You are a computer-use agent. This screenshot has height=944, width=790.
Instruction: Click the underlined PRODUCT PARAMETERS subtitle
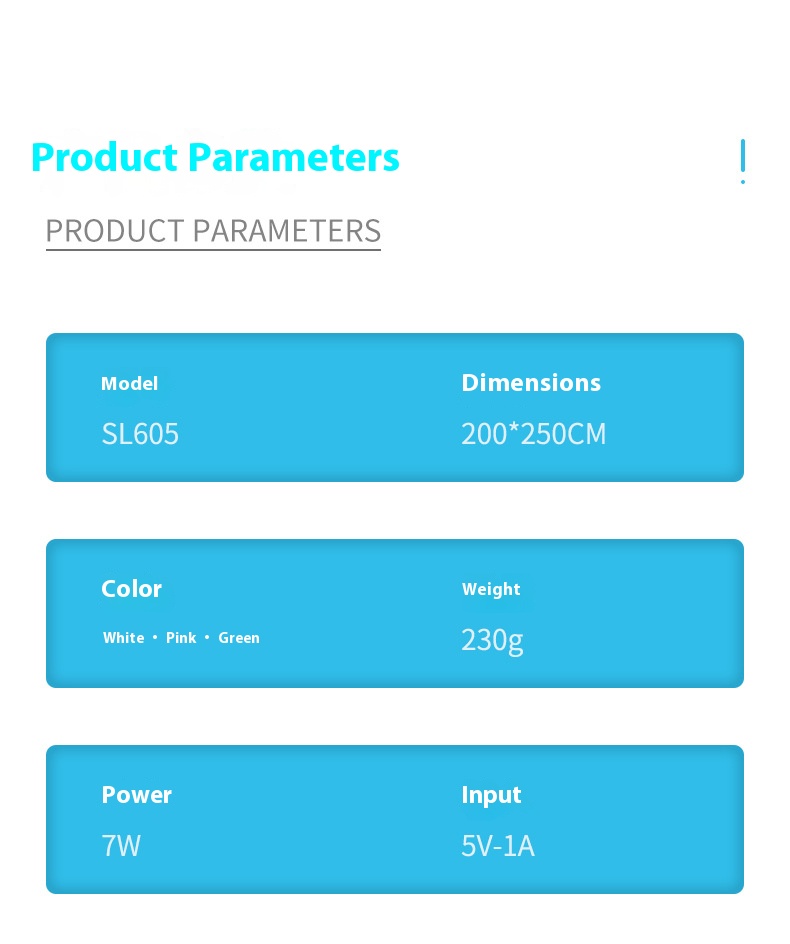coord(213,232)
